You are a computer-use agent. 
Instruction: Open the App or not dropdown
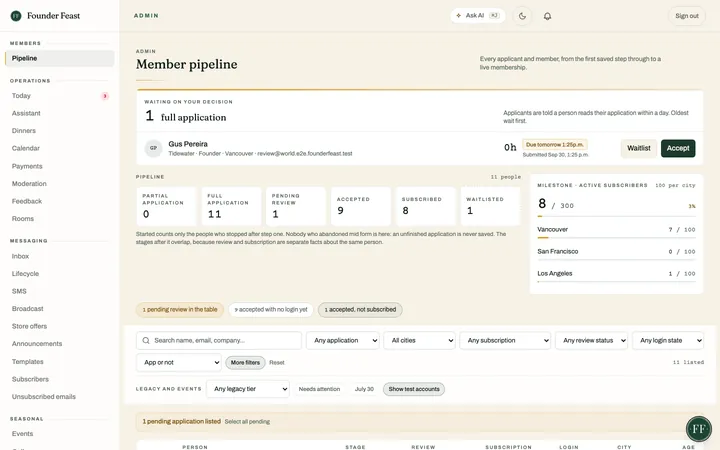(x=179, y=363)
